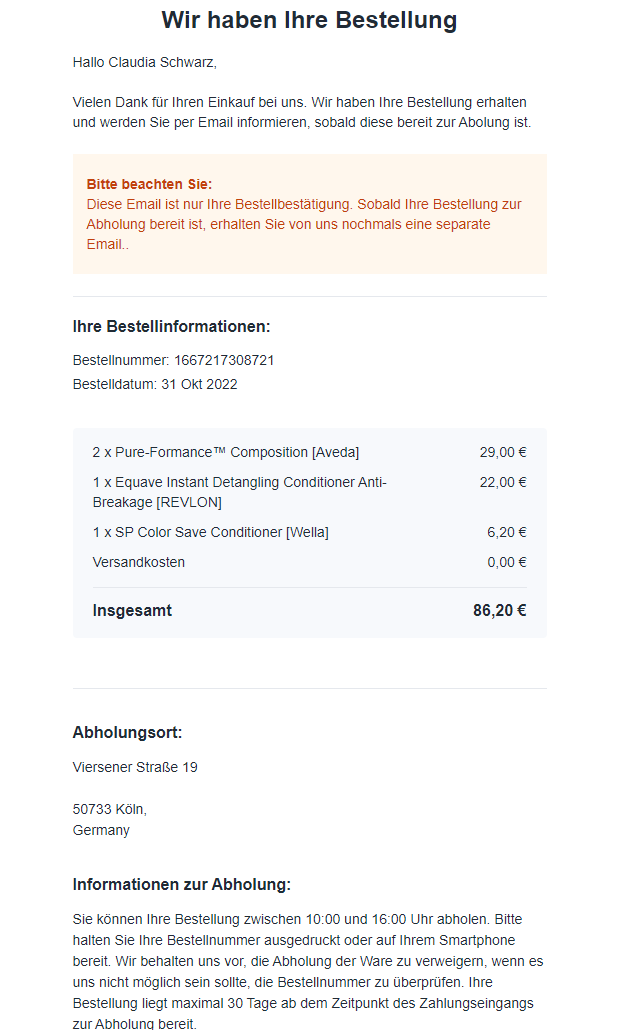This screenshot has width=623, height=1030.
Task: Click the address 'Viersener Straße 19'
Action: (135, 767)
